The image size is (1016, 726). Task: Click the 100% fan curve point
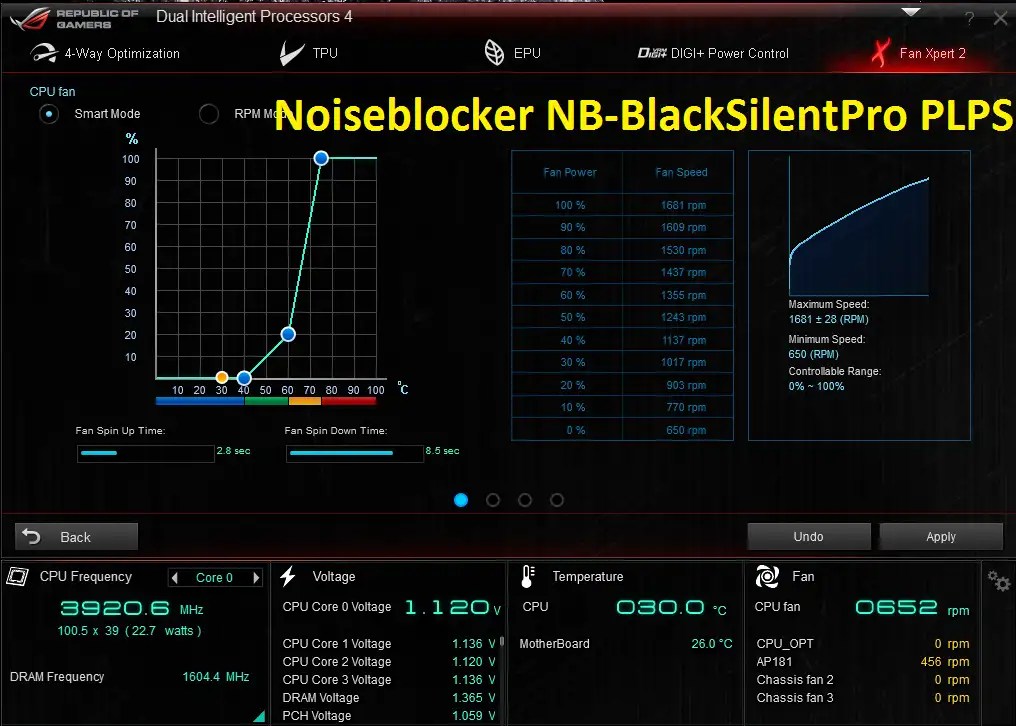(321, 158)
